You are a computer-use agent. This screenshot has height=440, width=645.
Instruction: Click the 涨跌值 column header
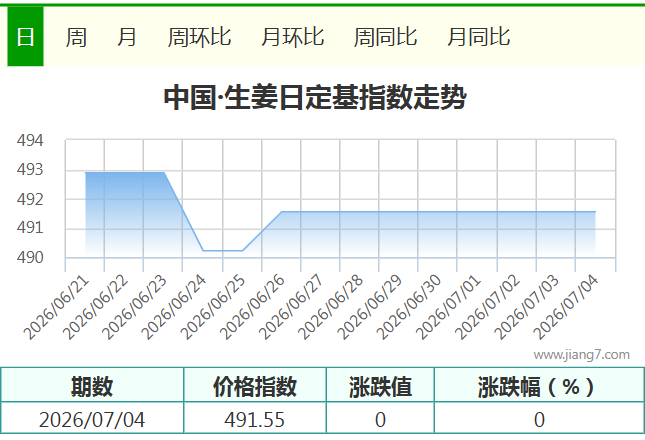381,386
